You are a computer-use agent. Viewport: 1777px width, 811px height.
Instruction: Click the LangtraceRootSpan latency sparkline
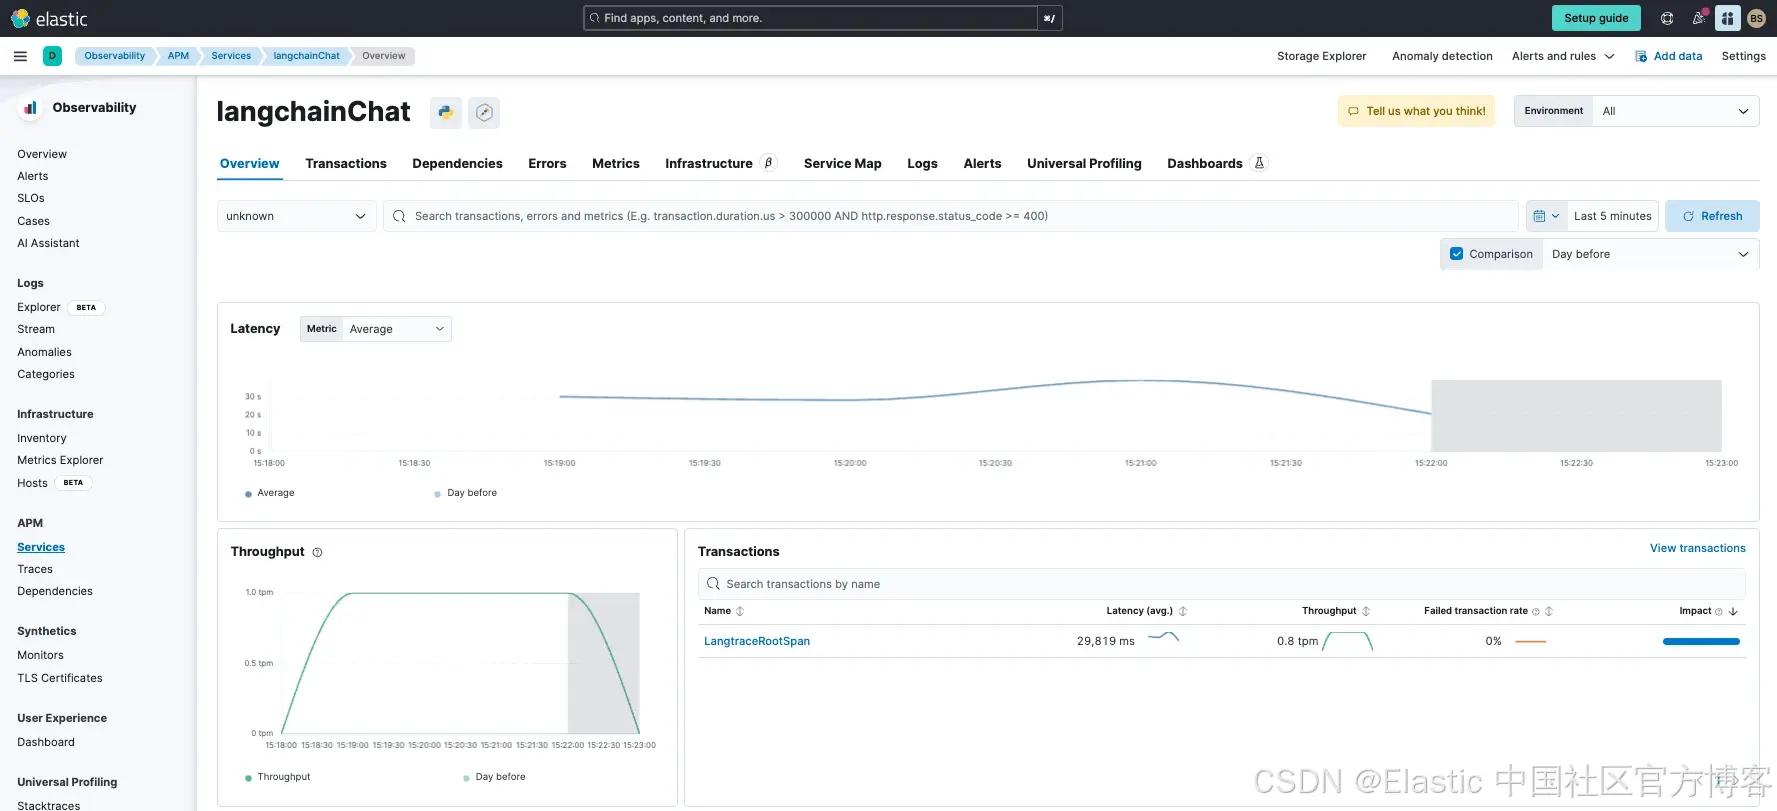[1163, 637]
